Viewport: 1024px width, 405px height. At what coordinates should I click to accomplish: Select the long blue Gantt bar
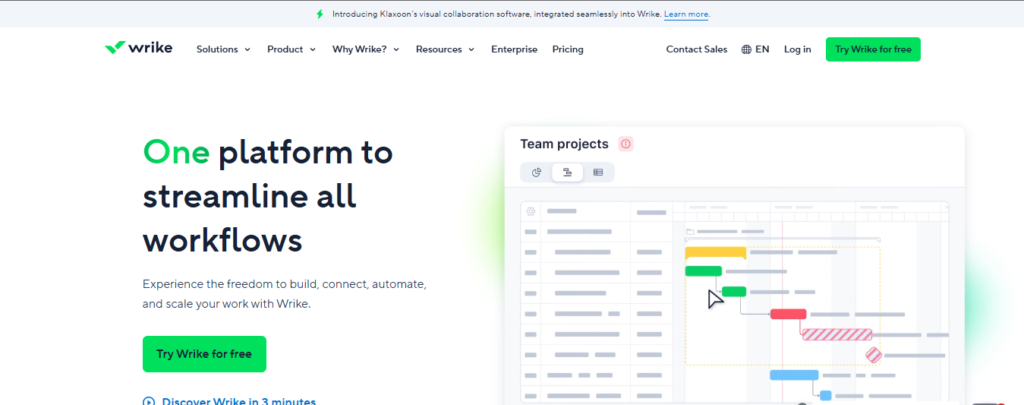(x=794, y=375)
